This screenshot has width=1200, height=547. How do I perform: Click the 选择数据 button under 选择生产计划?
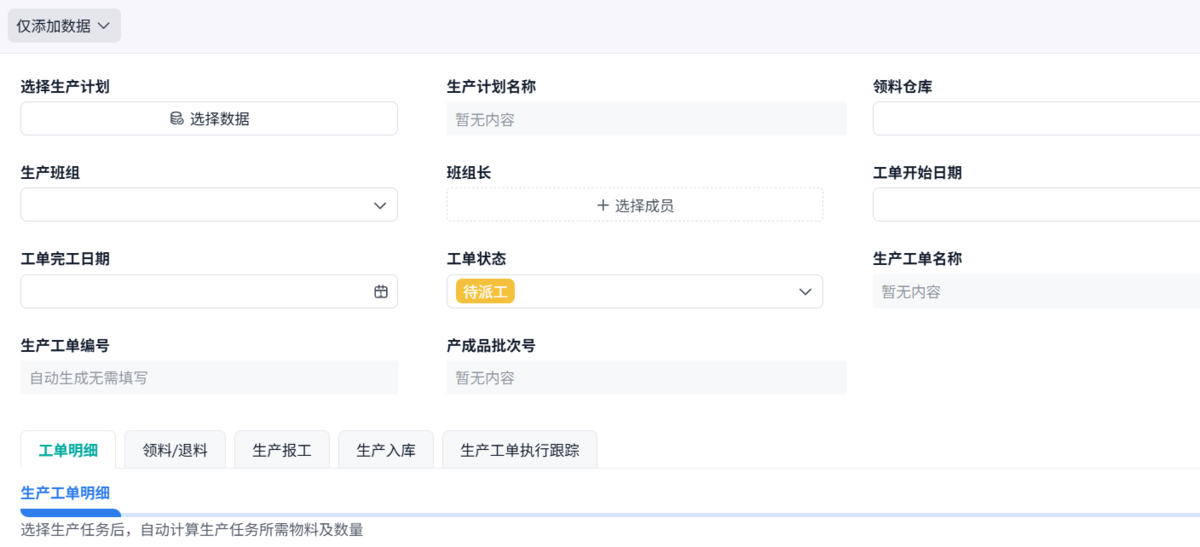(x=209, y=118)
